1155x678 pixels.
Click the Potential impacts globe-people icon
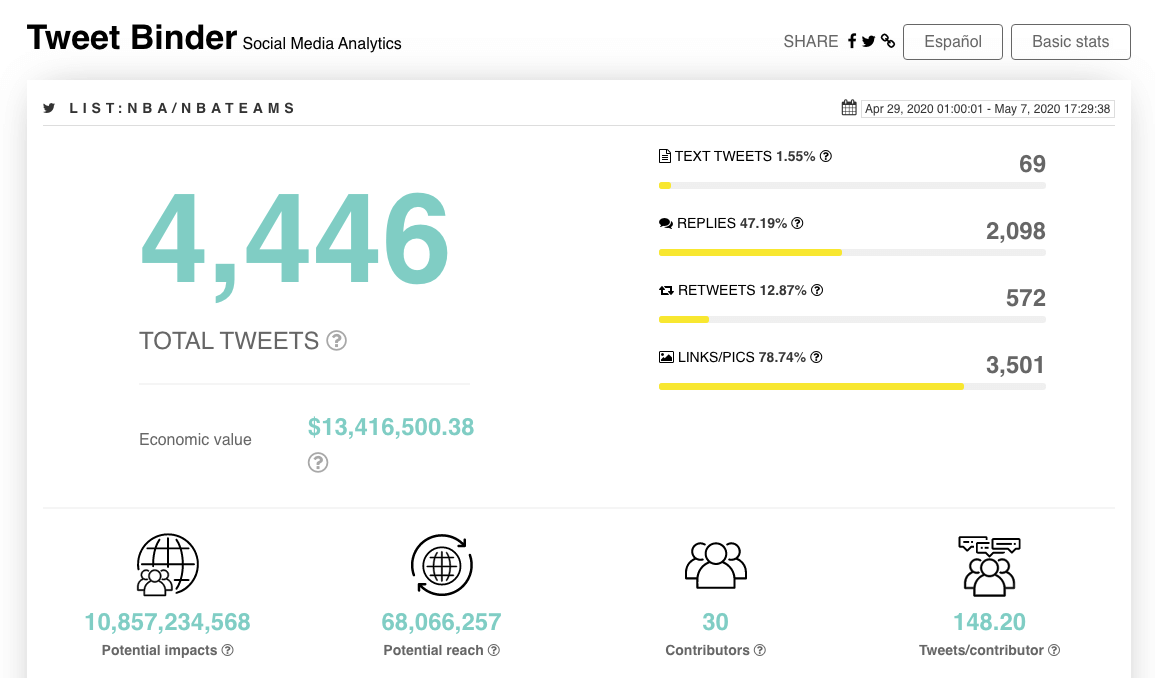167,565
